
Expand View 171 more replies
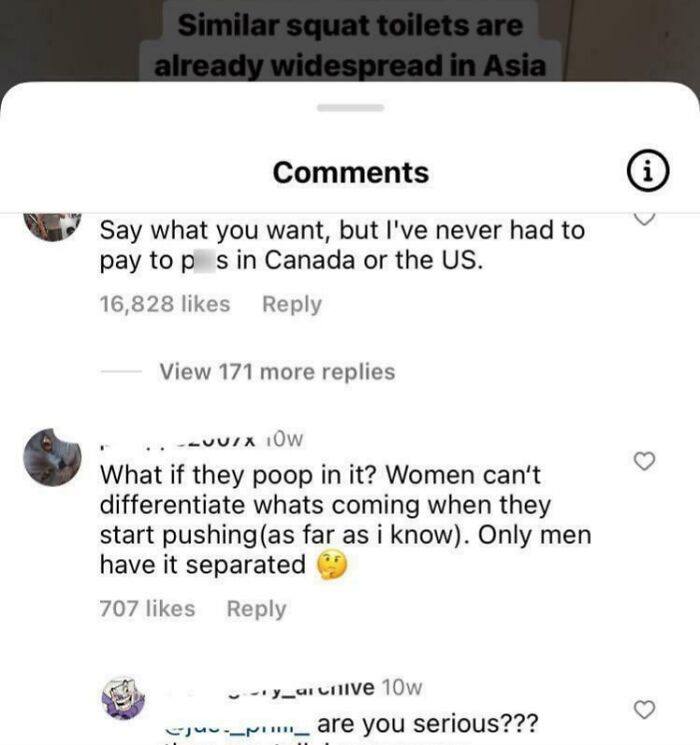(277, 372)
